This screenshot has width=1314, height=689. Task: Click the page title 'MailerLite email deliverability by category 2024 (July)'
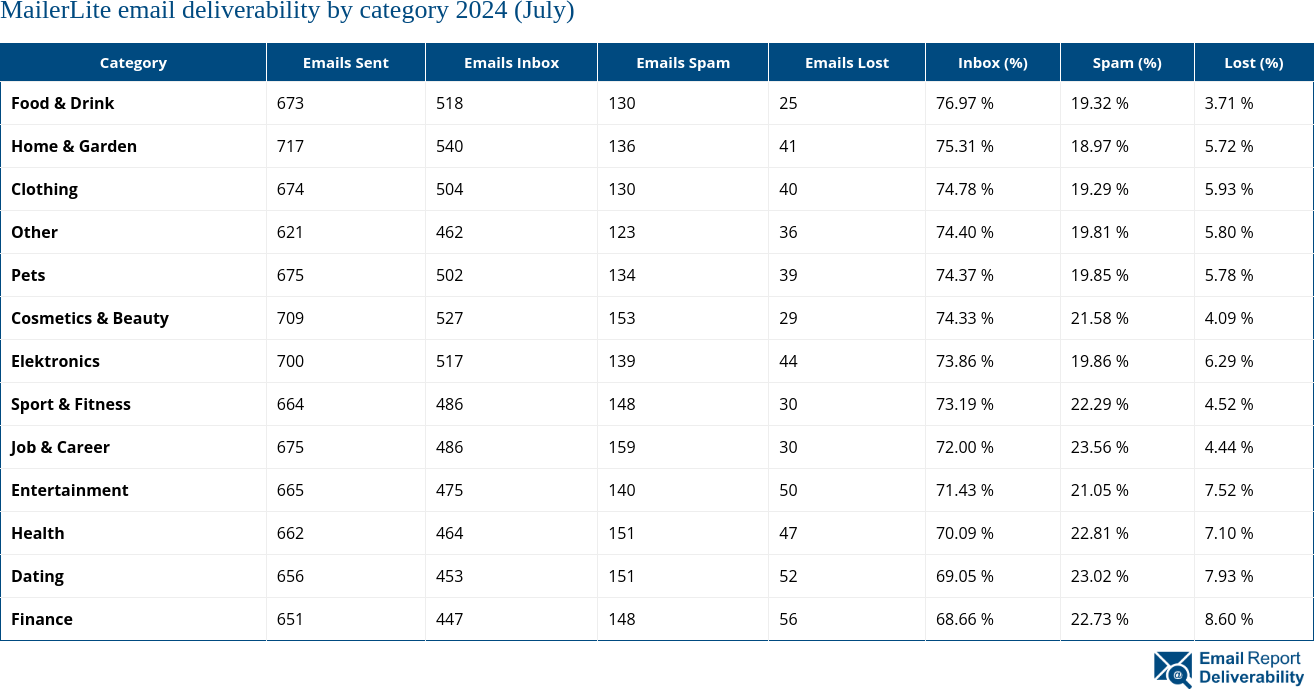(x=287, y=12)
